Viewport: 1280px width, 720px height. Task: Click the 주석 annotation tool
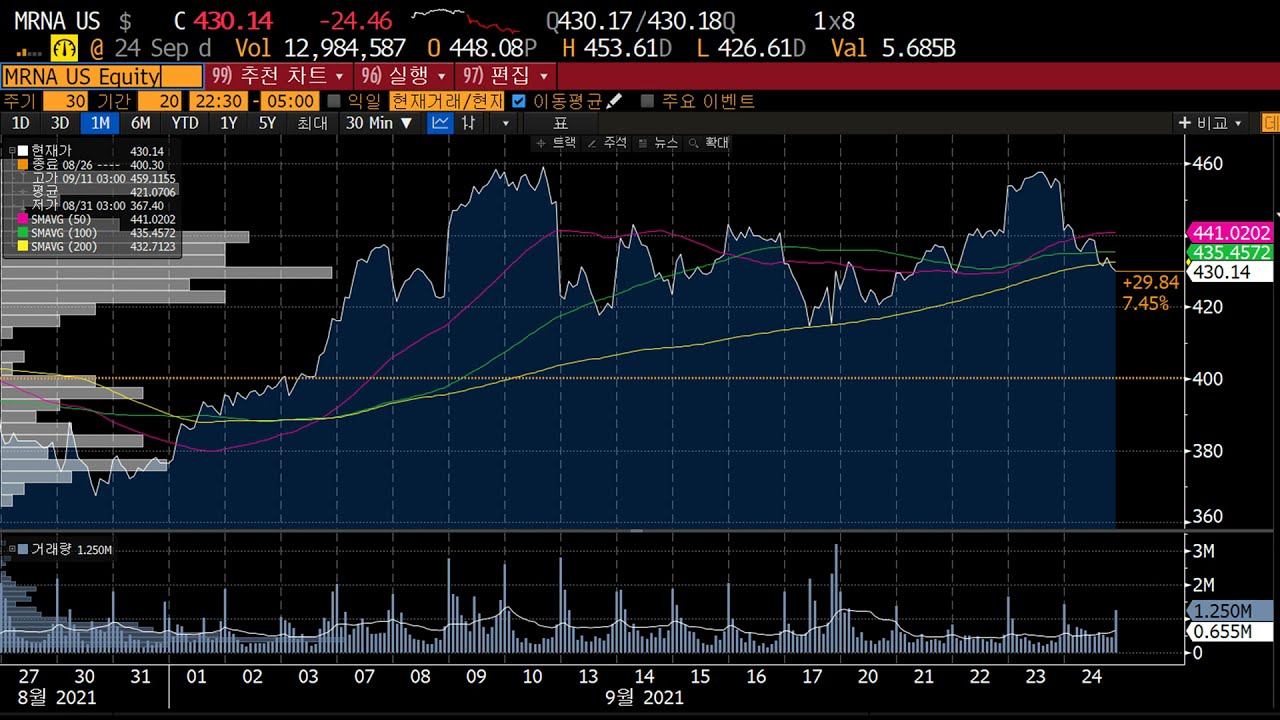coord(607,143)
